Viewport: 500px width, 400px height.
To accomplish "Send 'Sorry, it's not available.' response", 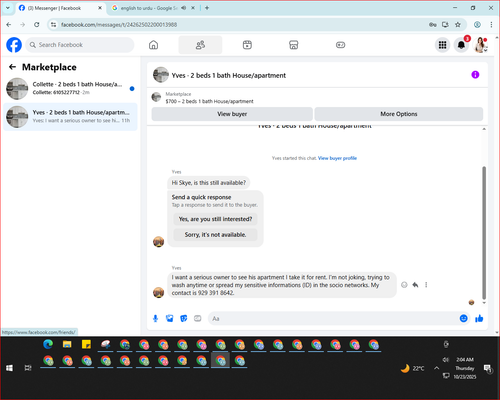I will 215,235.
